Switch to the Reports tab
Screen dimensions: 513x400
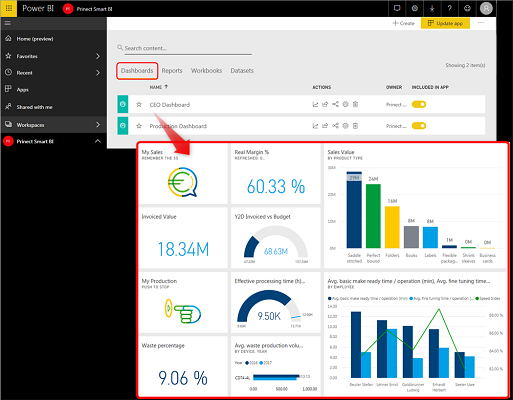coord(172,71)
